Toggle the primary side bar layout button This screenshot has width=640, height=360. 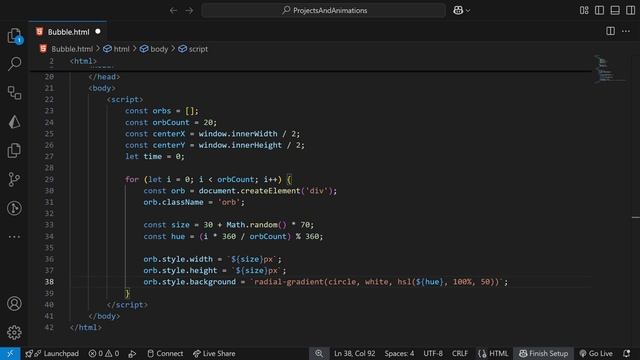(599, 10)
